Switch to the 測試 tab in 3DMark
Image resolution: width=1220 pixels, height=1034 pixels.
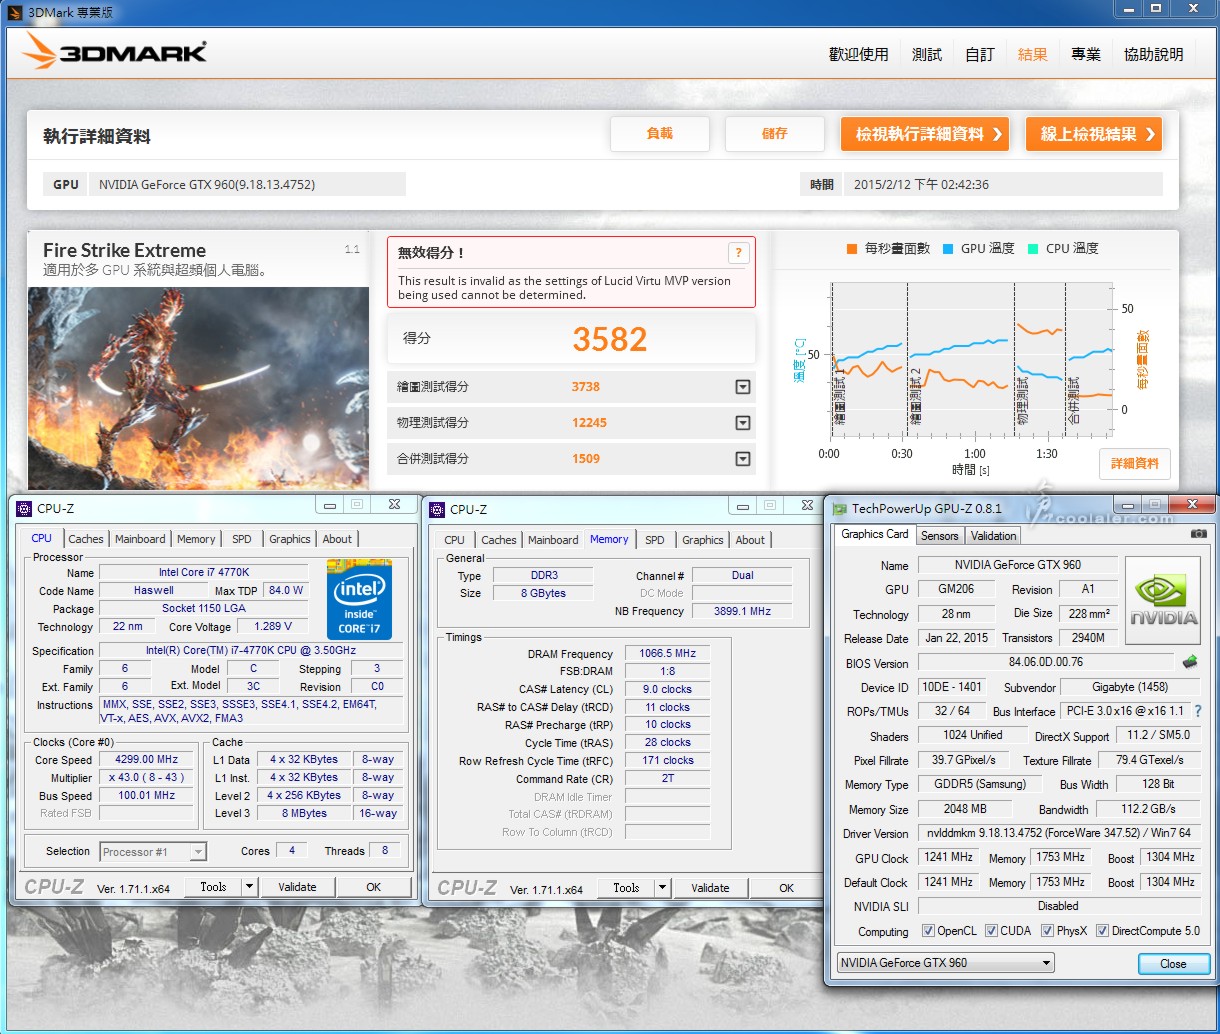[x=927, y=55]
